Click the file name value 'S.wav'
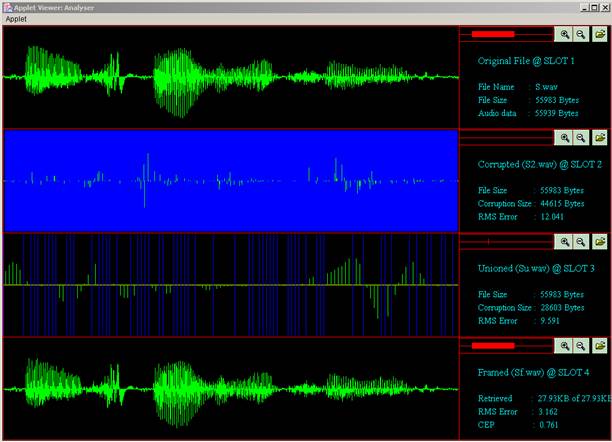The height and width of the screenshot is (442, 612). coord(546,87)
